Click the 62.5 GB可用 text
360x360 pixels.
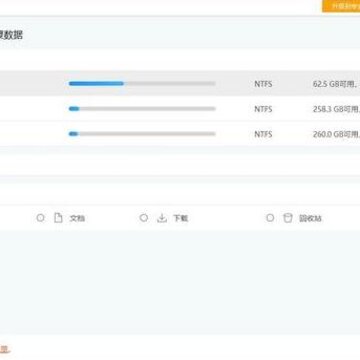336,84
